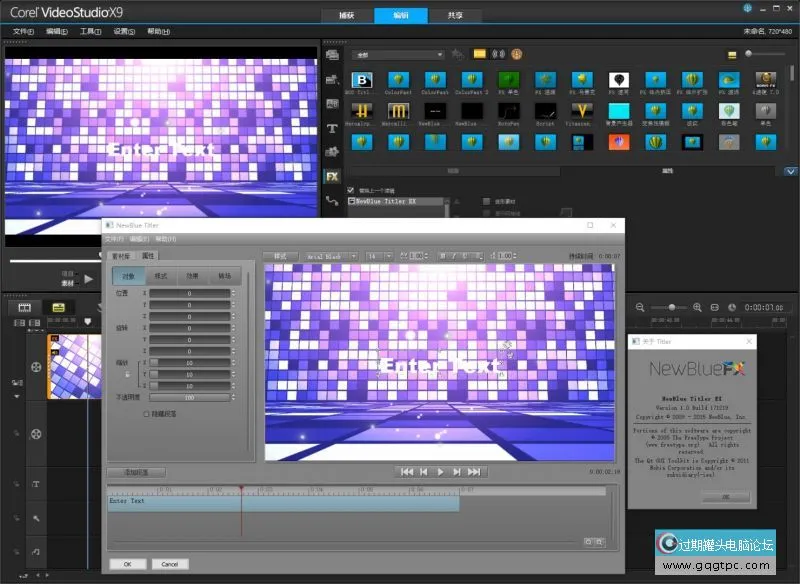Click the video track icon
Screen dimensions: 800x584
36,367
